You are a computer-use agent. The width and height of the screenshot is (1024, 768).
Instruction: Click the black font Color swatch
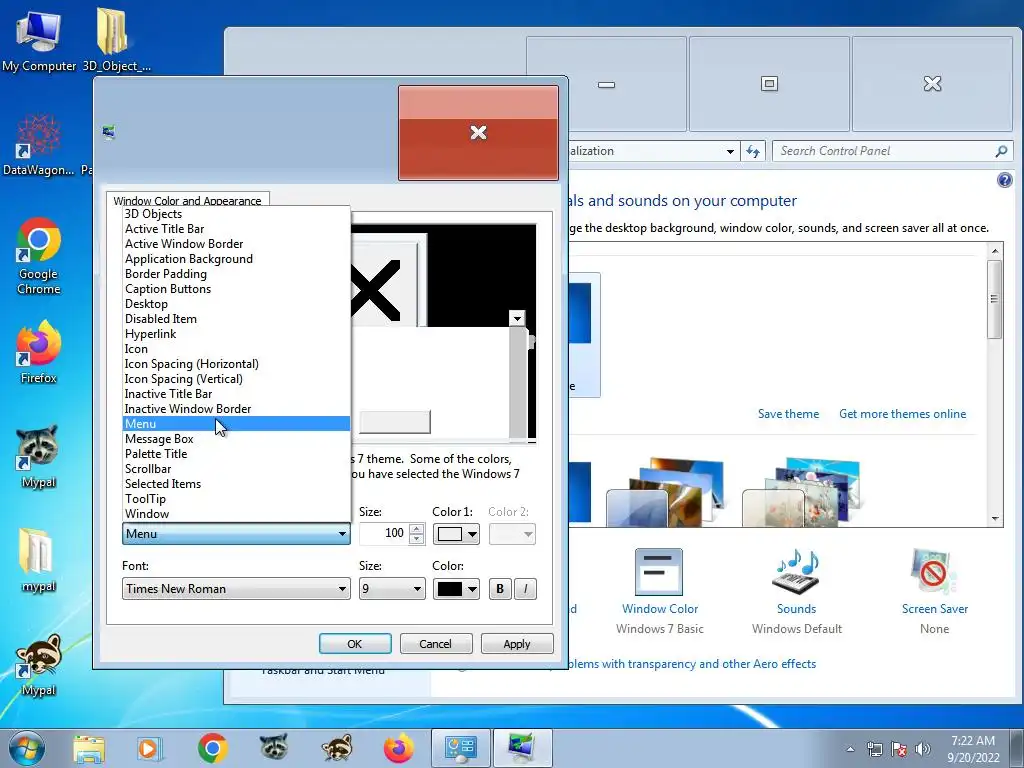tap(449, 589)
